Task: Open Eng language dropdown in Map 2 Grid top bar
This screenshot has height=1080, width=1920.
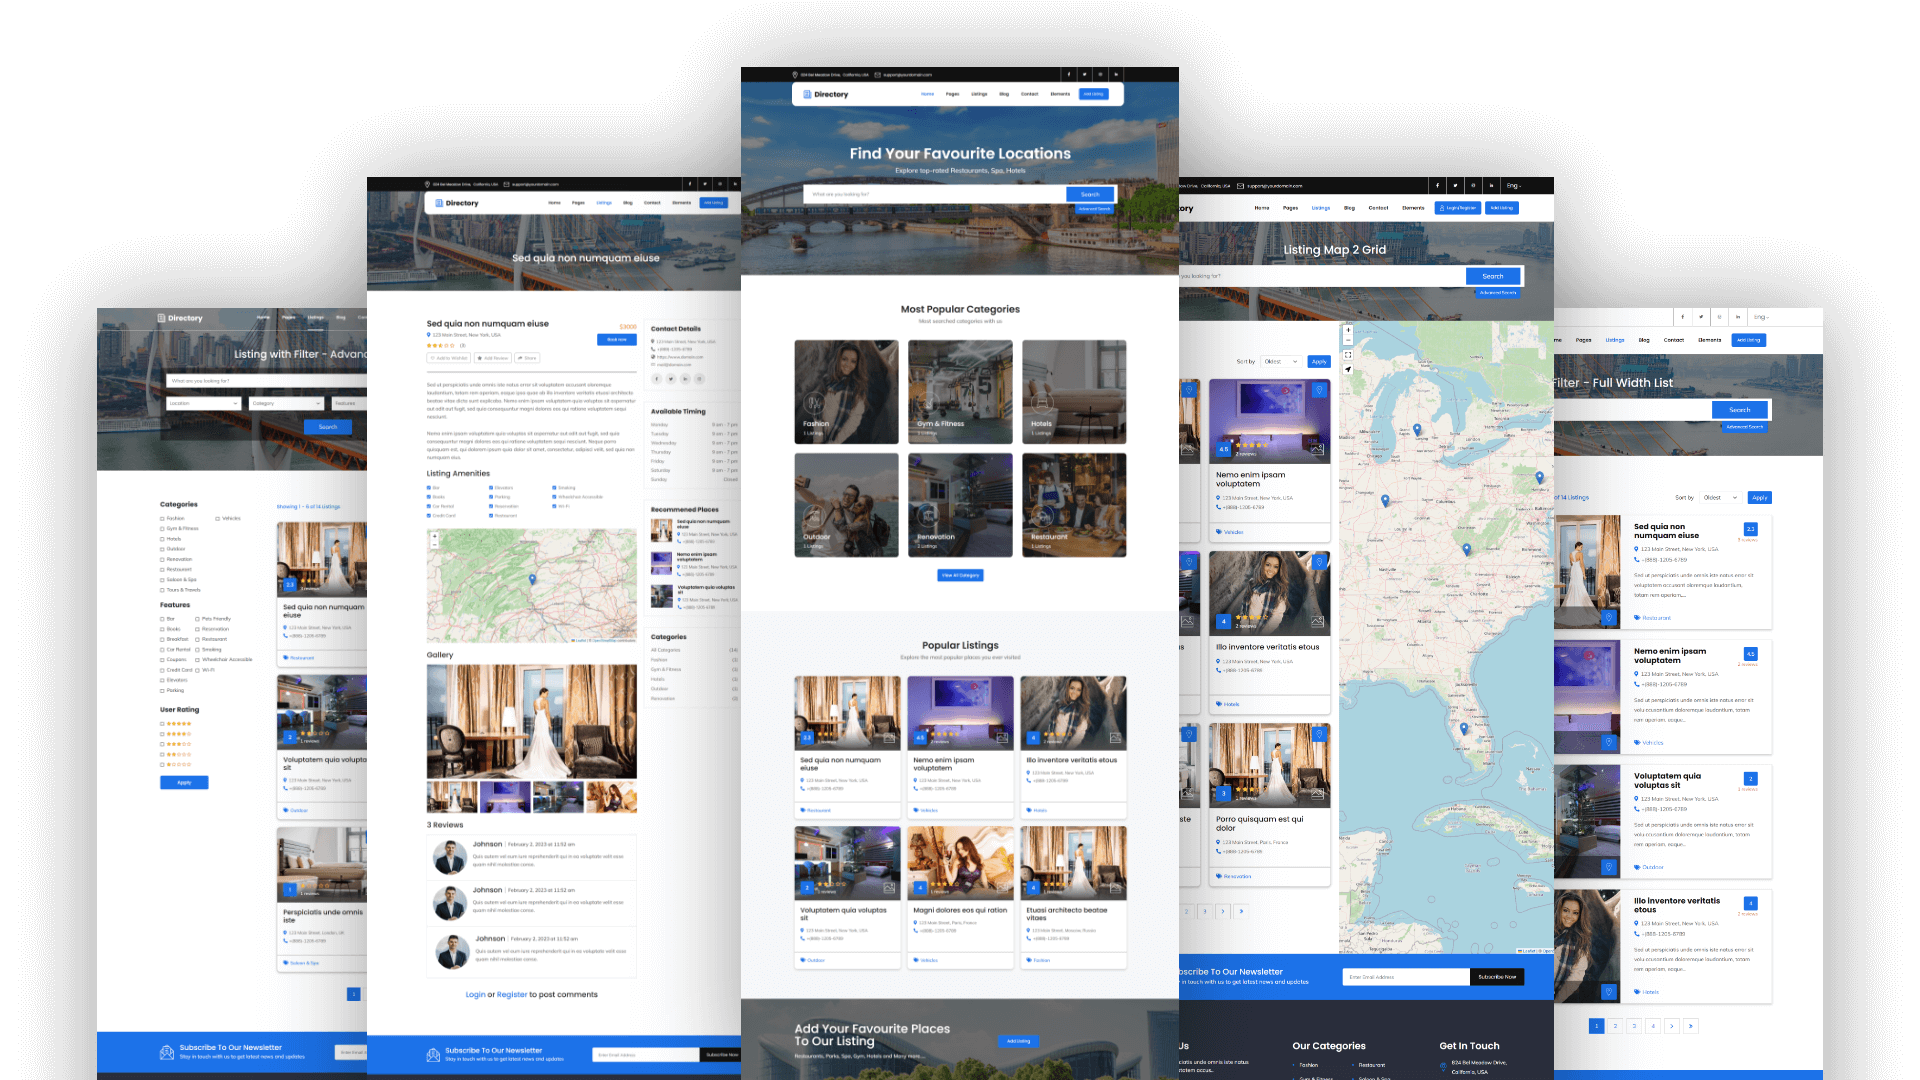Action: click(x=1514, y=185)
